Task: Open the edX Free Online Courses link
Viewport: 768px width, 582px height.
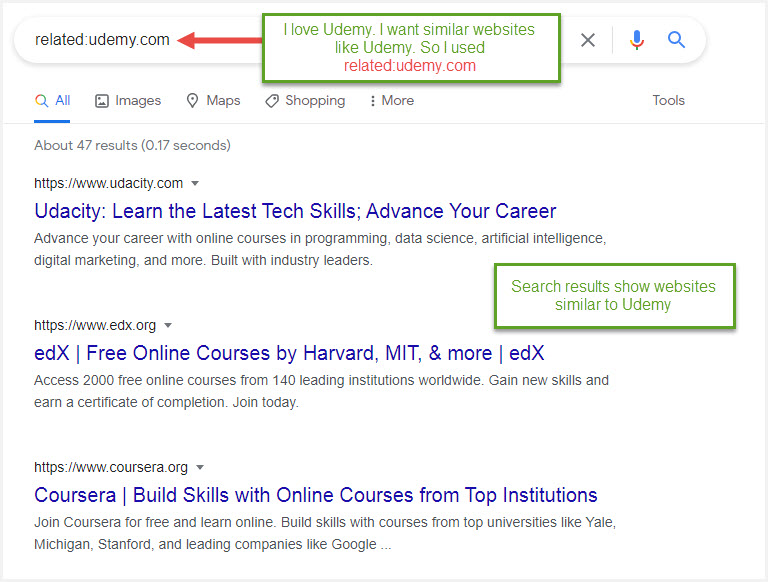Action: coord(289,353)
